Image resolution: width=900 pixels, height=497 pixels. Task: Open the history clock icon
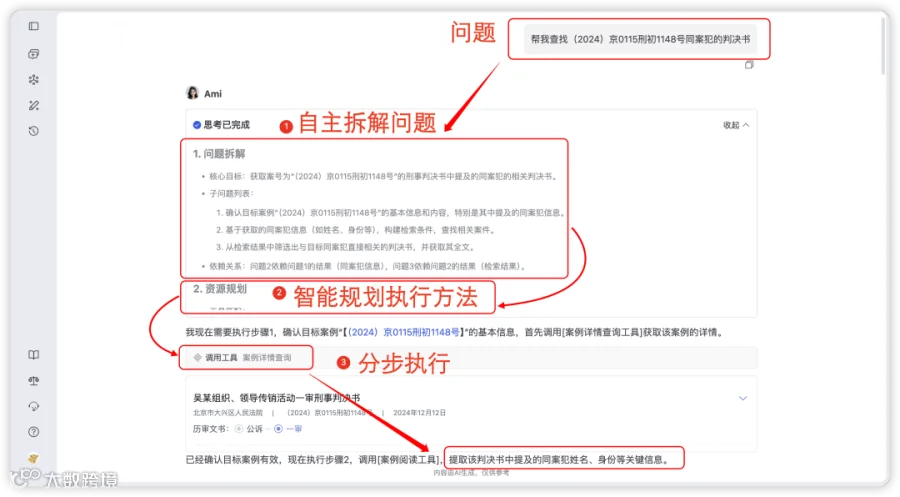pyautogui.click(x=34, y=131)
